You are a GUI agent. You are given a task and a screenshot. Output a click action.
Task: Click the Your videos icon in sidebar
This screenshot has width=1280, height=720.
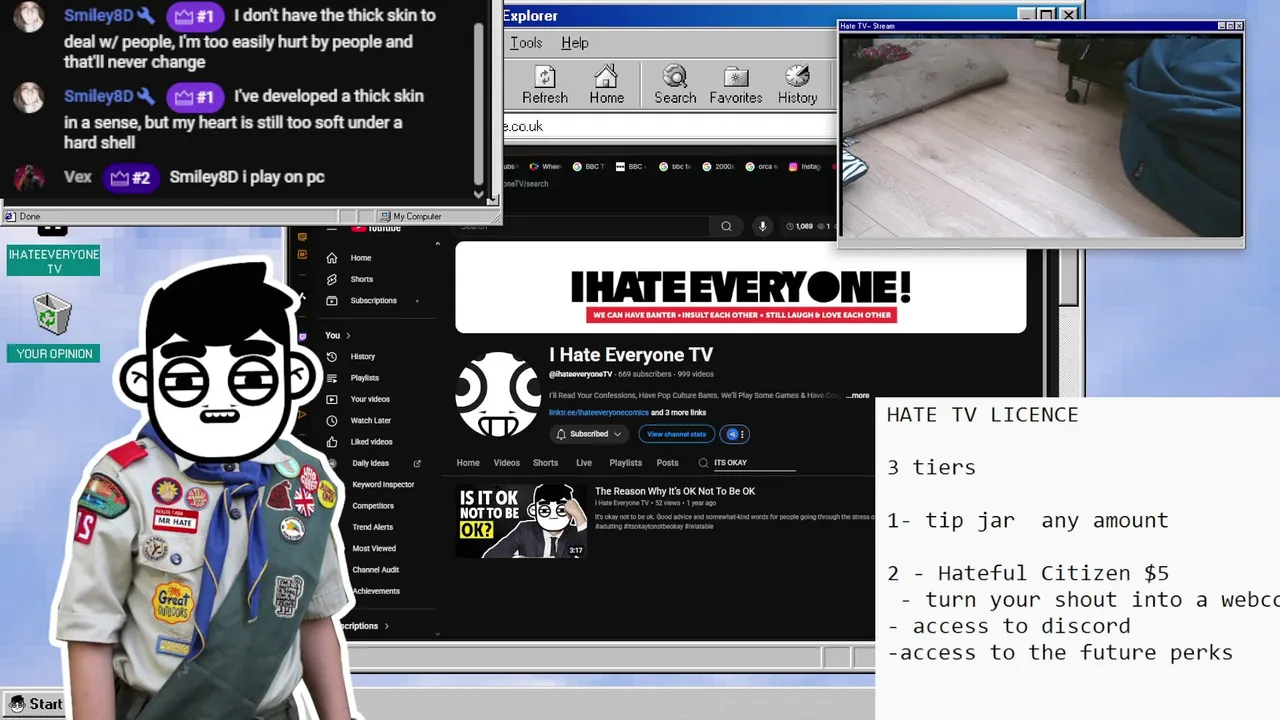click(331, 399)
